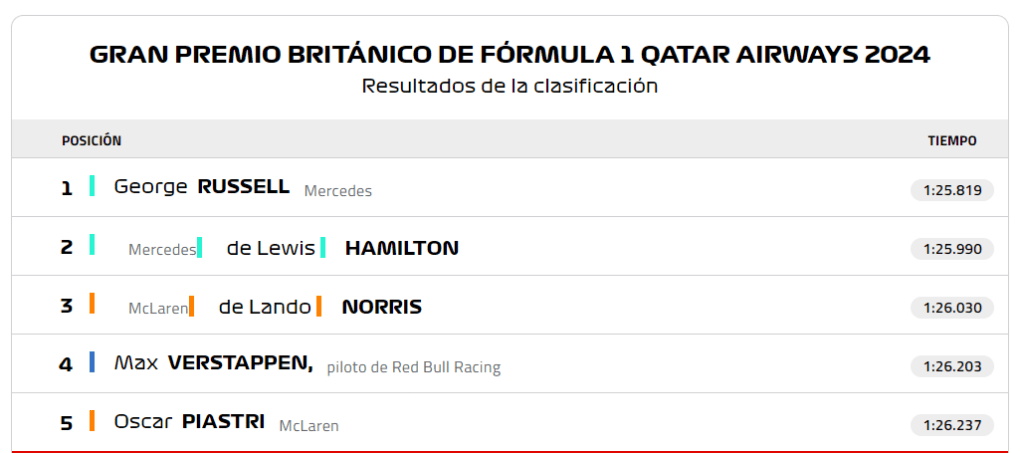
Task: Click the TIEMPO column header
Action: 952,141
